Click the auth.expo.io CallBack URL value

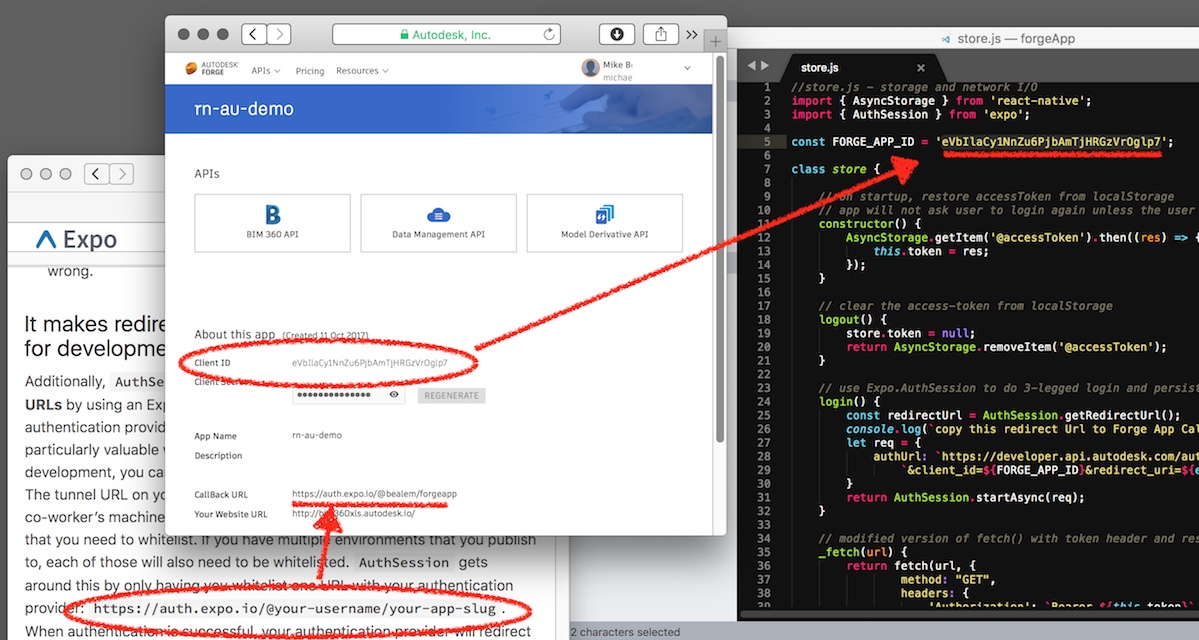[374, 494]
